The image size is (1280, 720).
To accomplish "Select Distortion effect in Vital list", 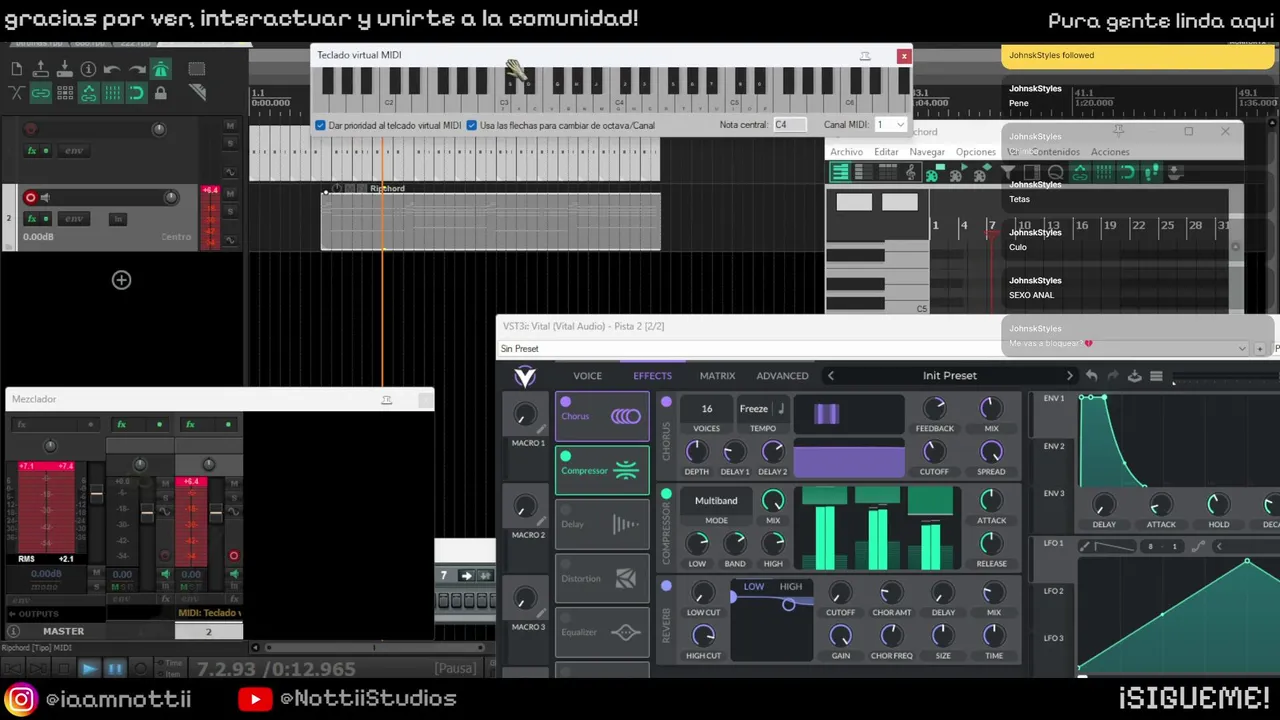I will point(602,578).
